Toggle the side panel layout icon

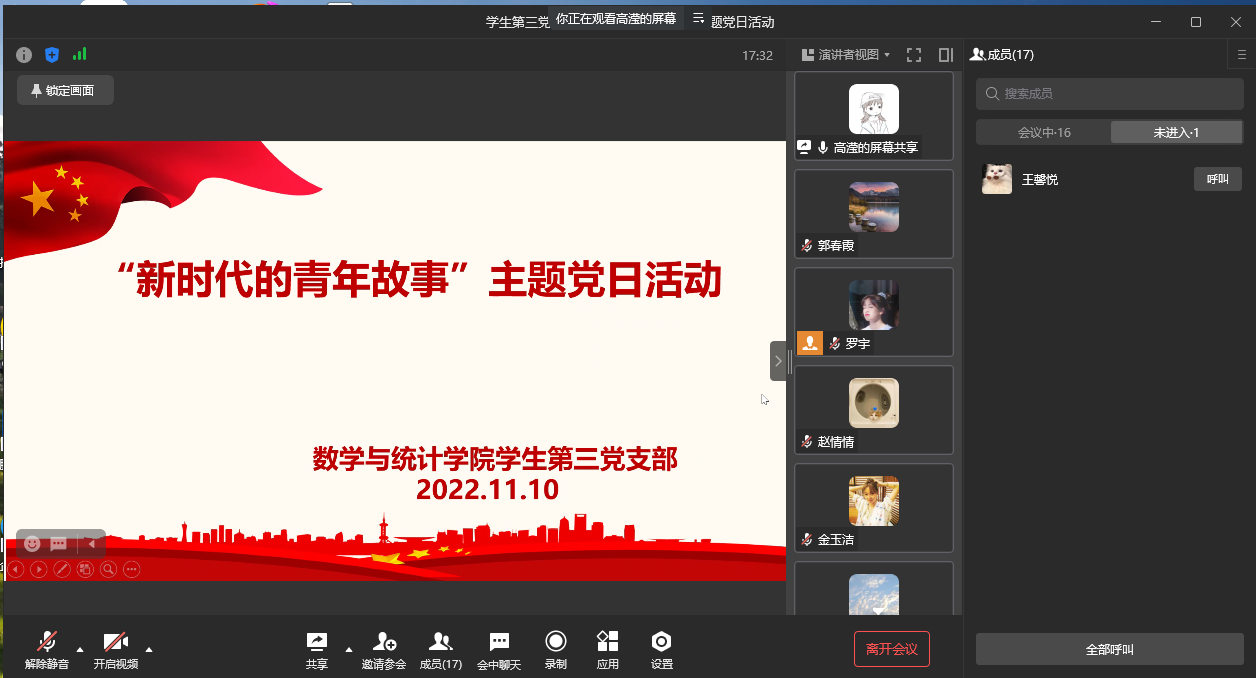(945, 55)
